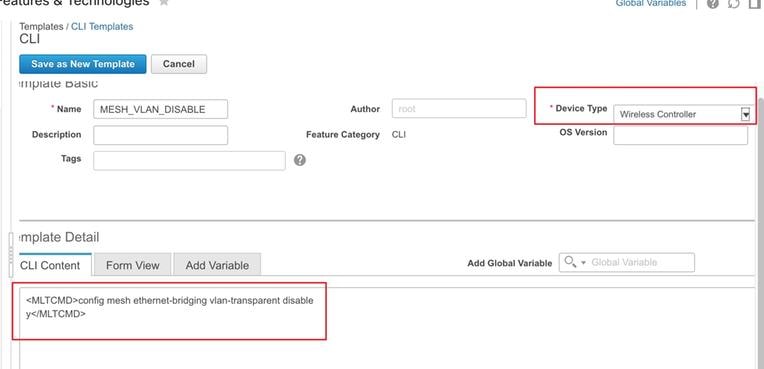Click the Cancel button

[x=179, y=64]
